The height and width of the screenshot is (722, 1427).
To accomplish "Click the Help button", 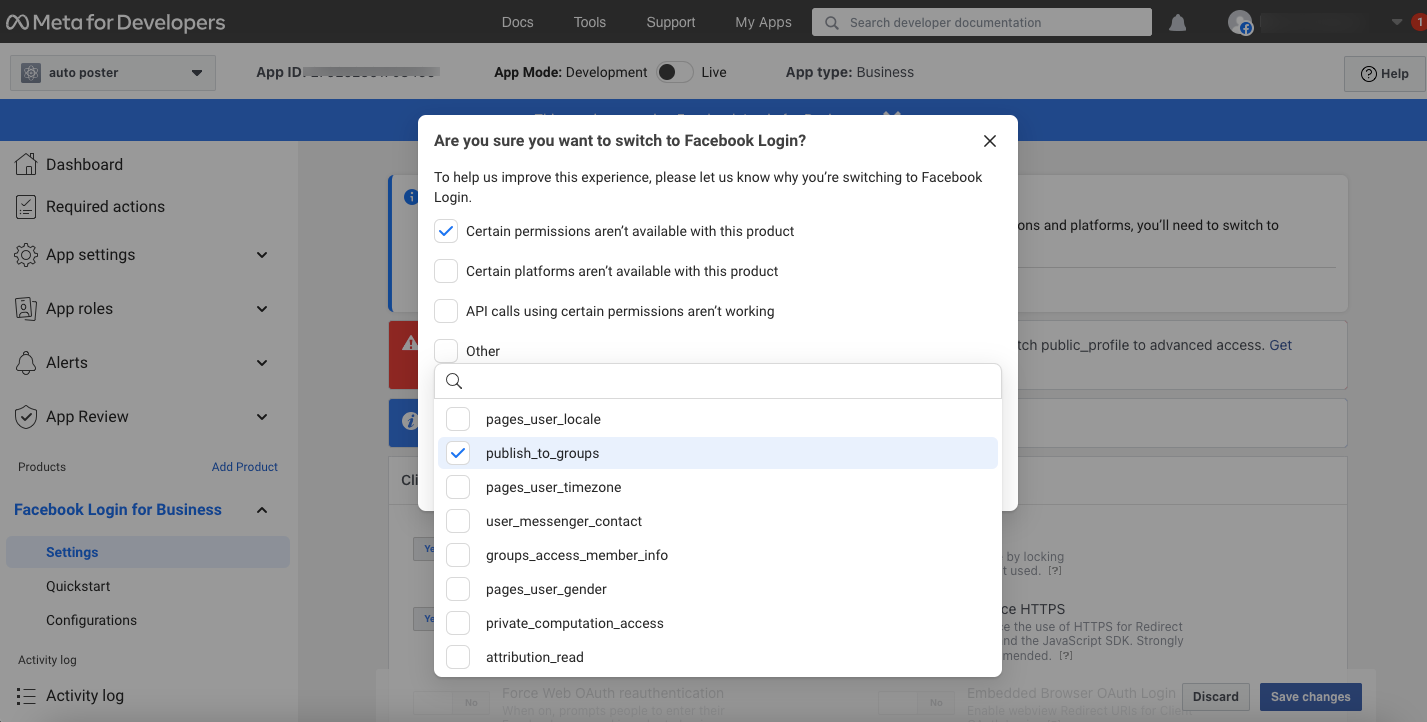I will click(x=1385, y=73).
